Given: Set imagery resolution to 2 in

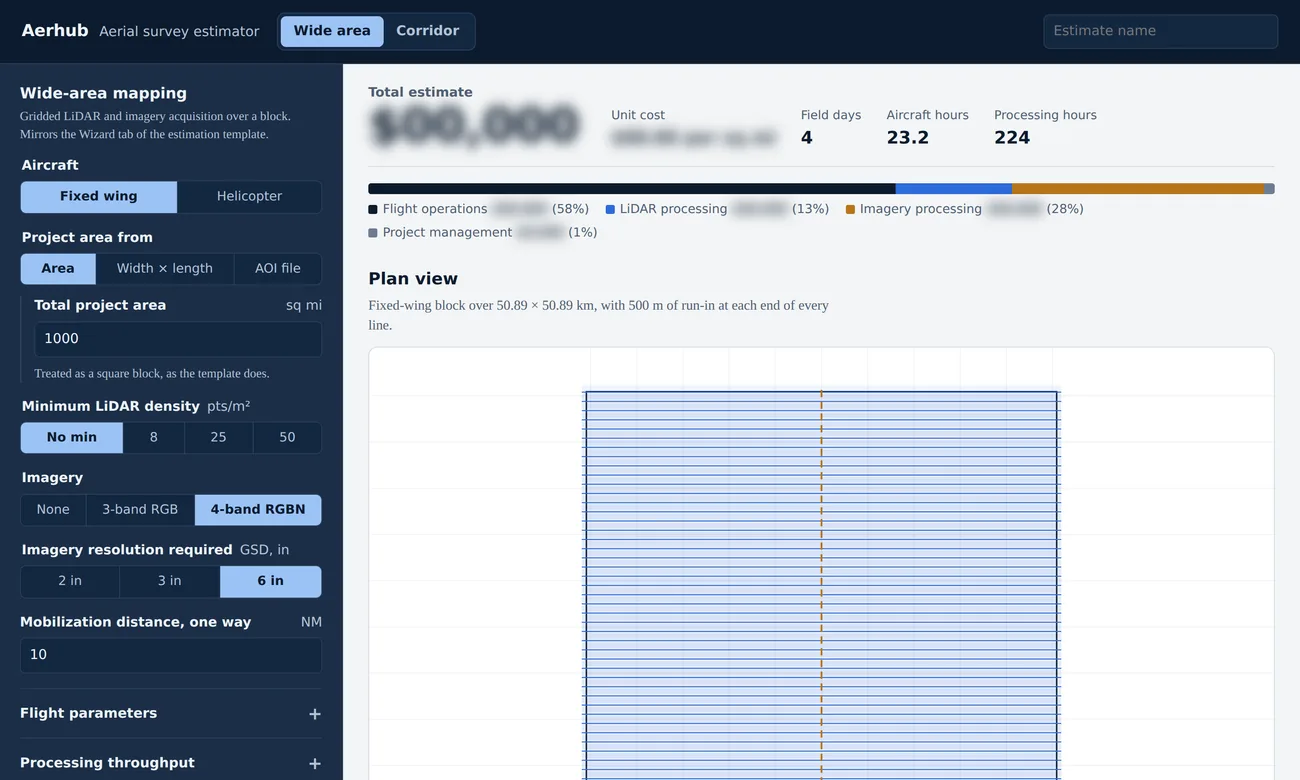Looking at the screenshot, I should (70, 582).
